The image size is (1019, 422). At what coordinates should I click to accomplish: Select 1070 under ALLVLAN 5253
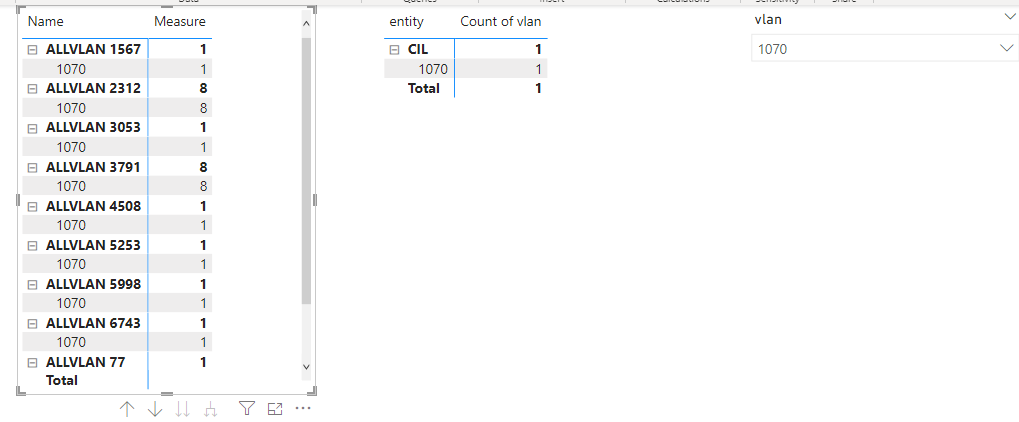tap(71, 264)
